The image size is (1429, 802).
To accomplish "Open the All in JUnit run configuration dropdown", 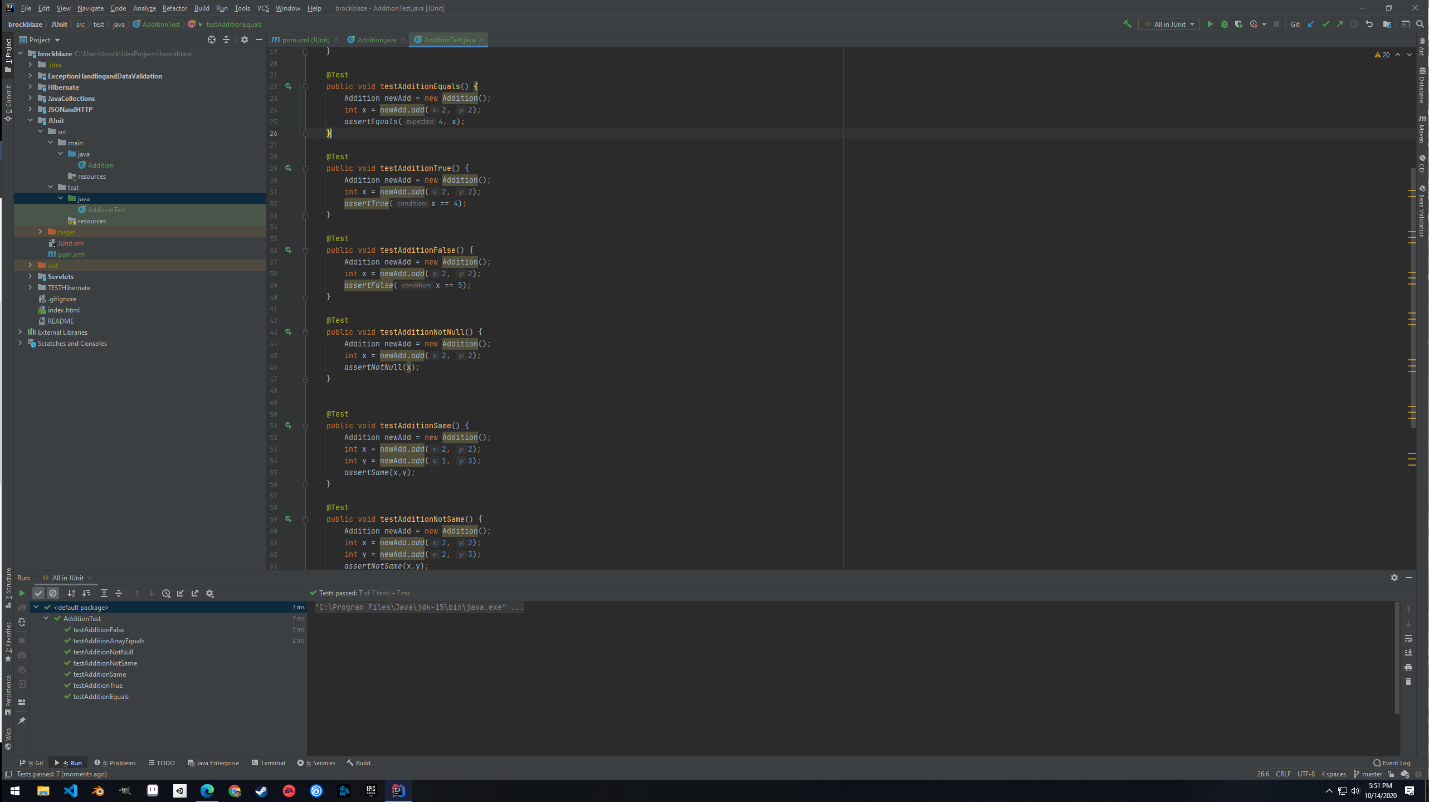I will click(x=1169, y=24).
